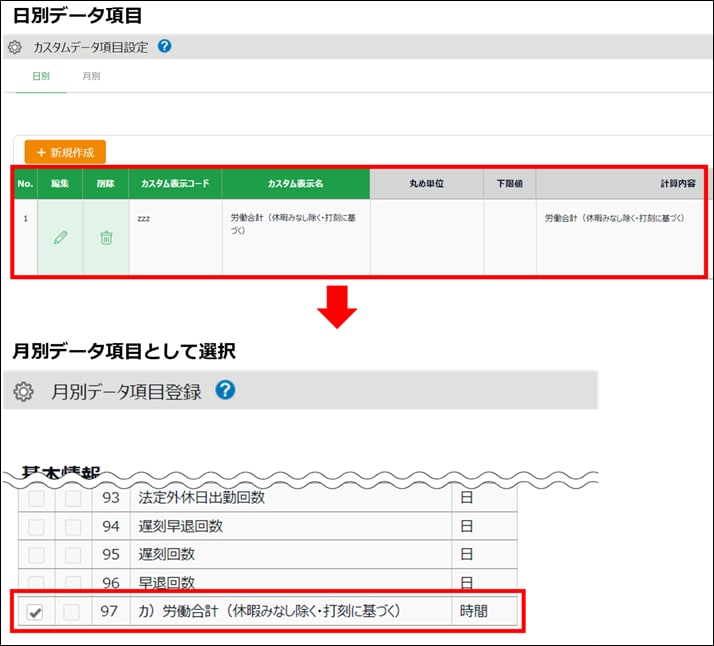Screen dimensions: 714x646
Task: Open help icon next to 月別データ項目登録
Action: [225, 391]
